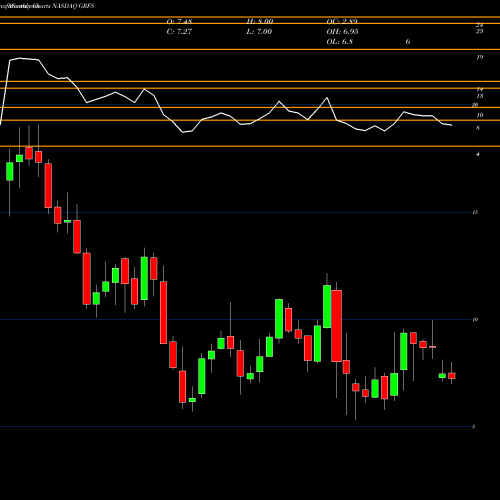
Task: Click the 24 label on indicator axis
Action: (x=479, y=25)
